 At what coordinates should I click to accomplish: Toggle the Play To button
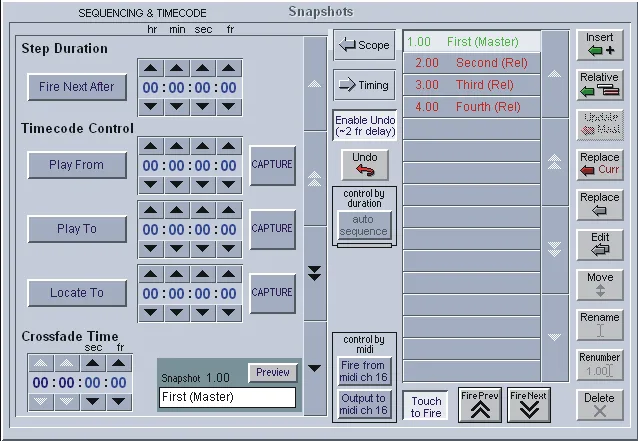coord(77,229)
